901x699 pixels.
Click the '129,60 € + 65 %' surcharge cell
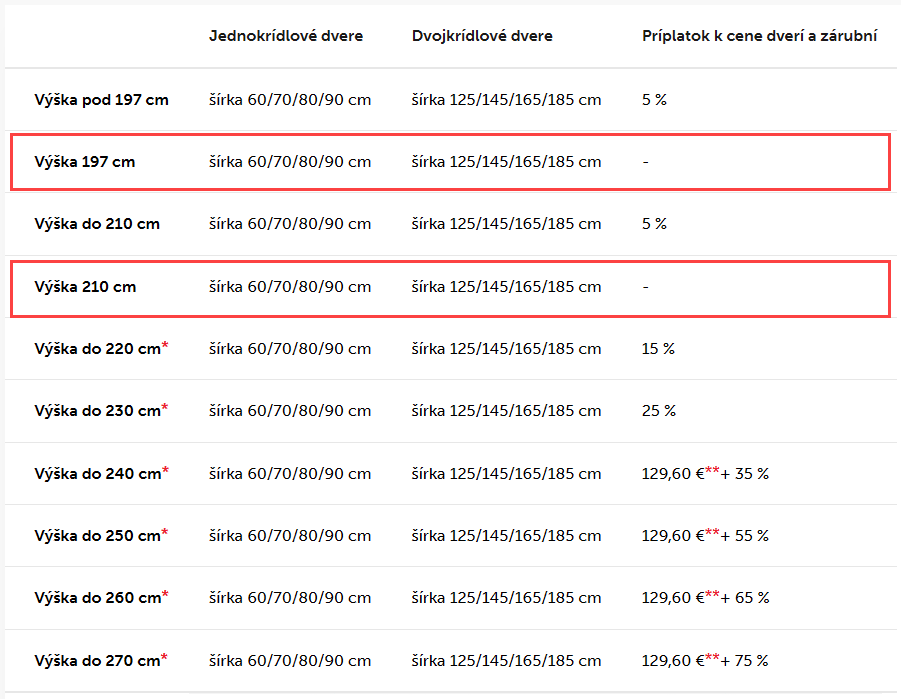[705, 598]
